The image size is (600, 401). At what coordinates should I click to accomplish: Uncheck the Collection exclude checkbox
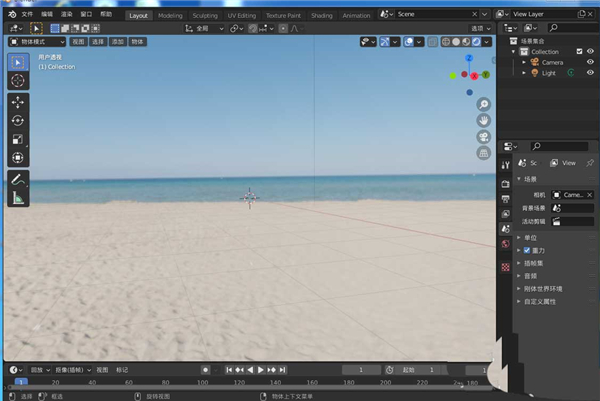coord(578,51)
